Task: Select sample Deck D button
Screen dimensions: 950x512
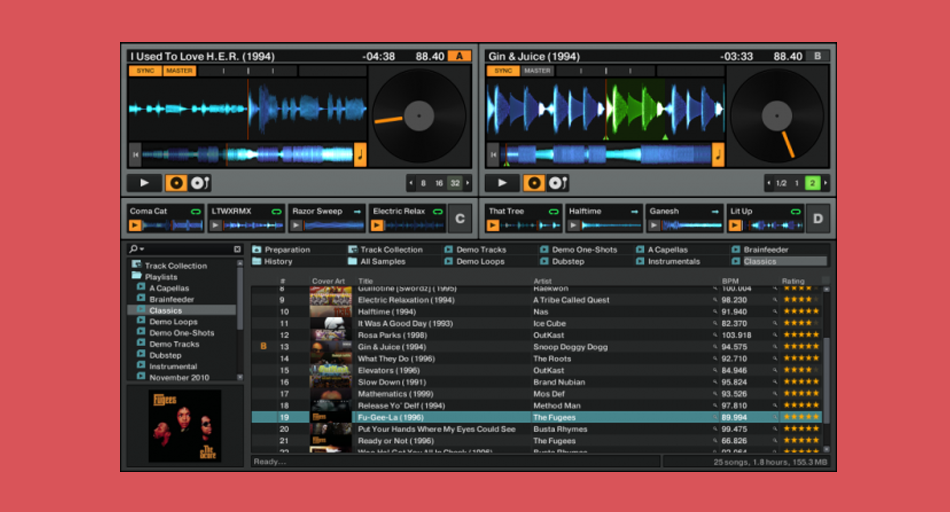Action: [818, 219]
